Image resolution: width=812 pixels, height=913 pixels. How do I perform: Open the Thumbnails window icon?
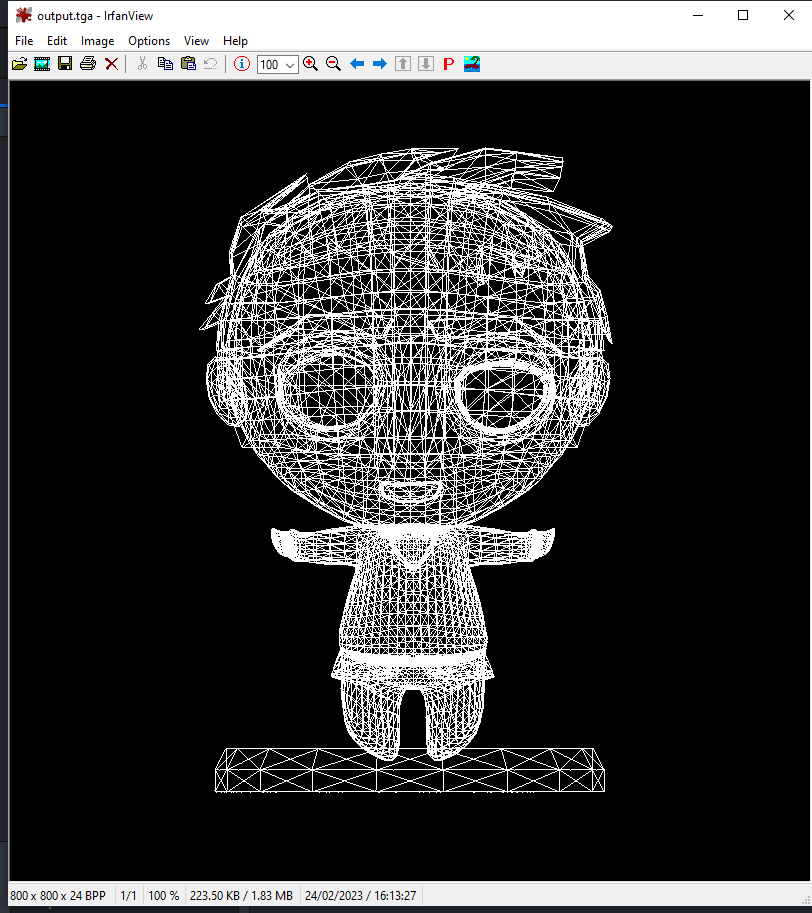[42, 63]
